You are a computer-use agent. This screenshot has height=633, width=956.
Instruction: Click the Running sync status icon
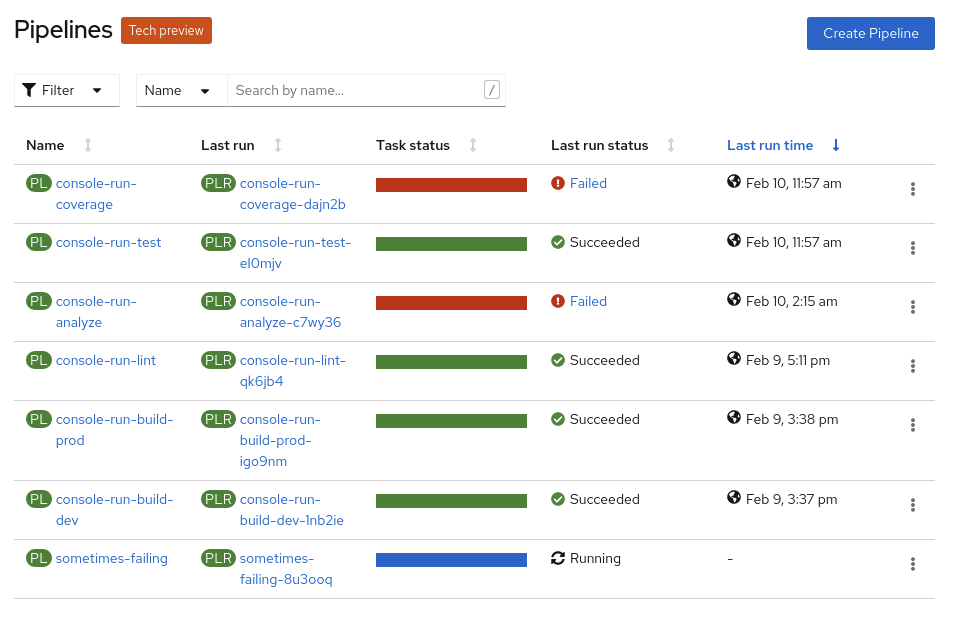[558, 558]
